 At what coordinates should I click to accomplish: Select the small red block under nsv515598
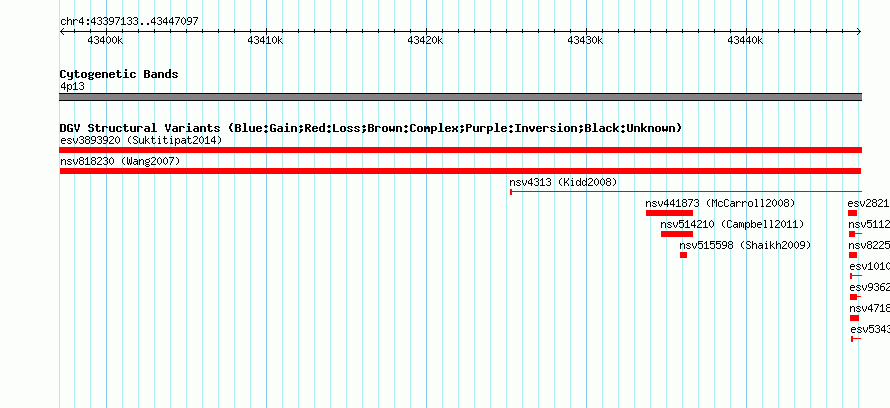tap(683, 255)
